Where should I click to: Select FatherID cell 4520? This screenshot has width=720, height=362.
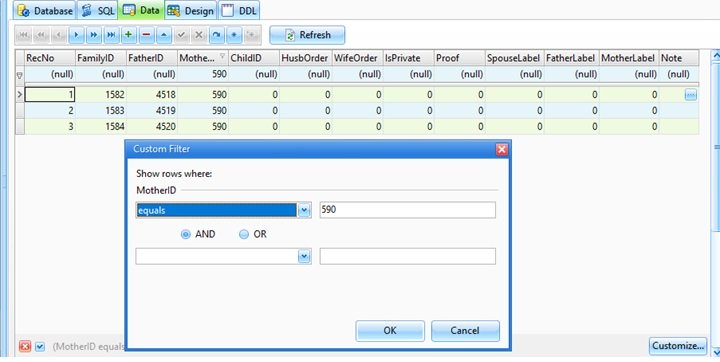tap(152, 126)
